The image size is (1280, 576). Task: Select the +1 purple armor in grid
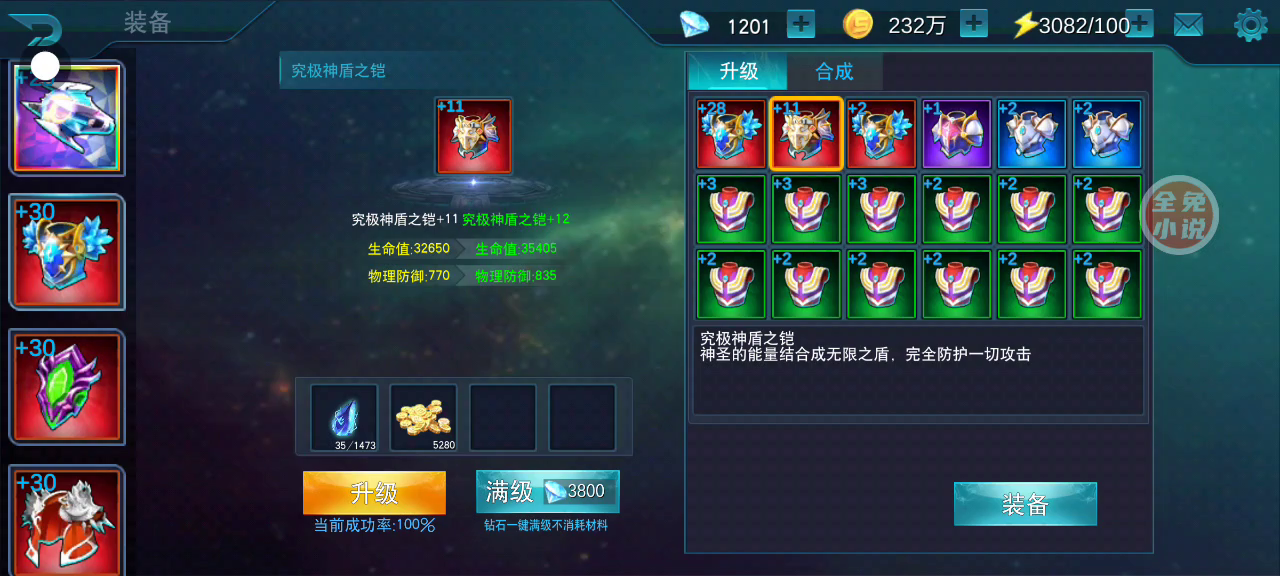[x=956, y=134]
